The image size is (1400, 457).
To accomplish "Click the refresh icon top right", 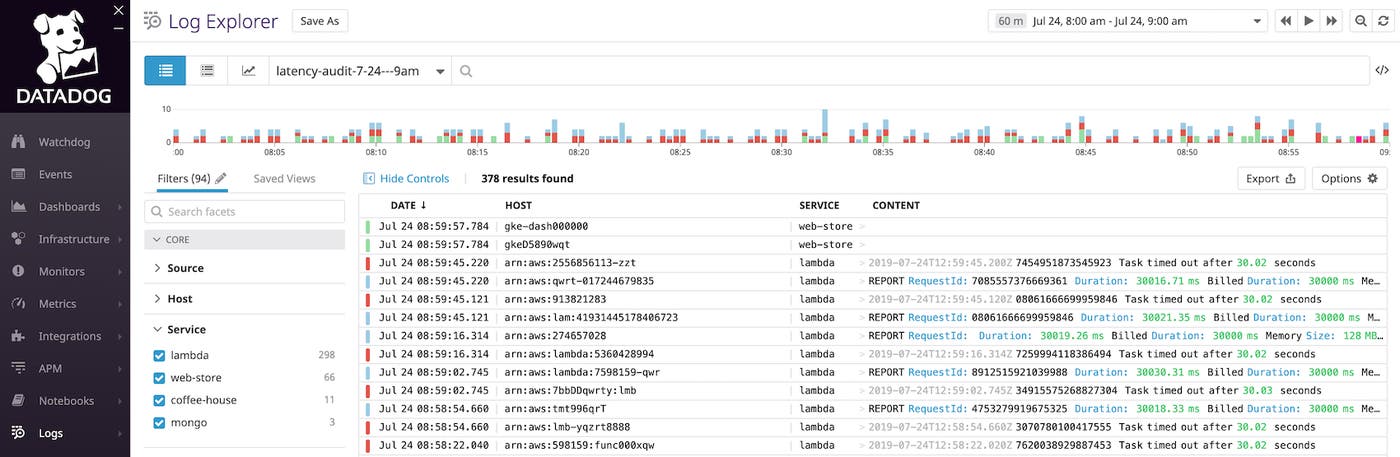I will (1383, 21).
